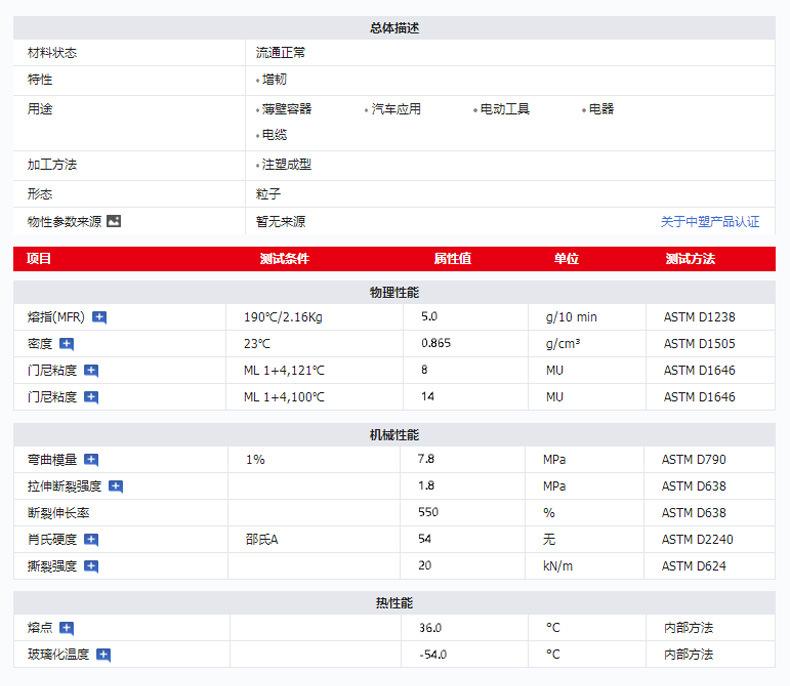The image size is (790, 686).
Task: Click the plus icon next to 熔指(MFR)
Action: [100, 317]
